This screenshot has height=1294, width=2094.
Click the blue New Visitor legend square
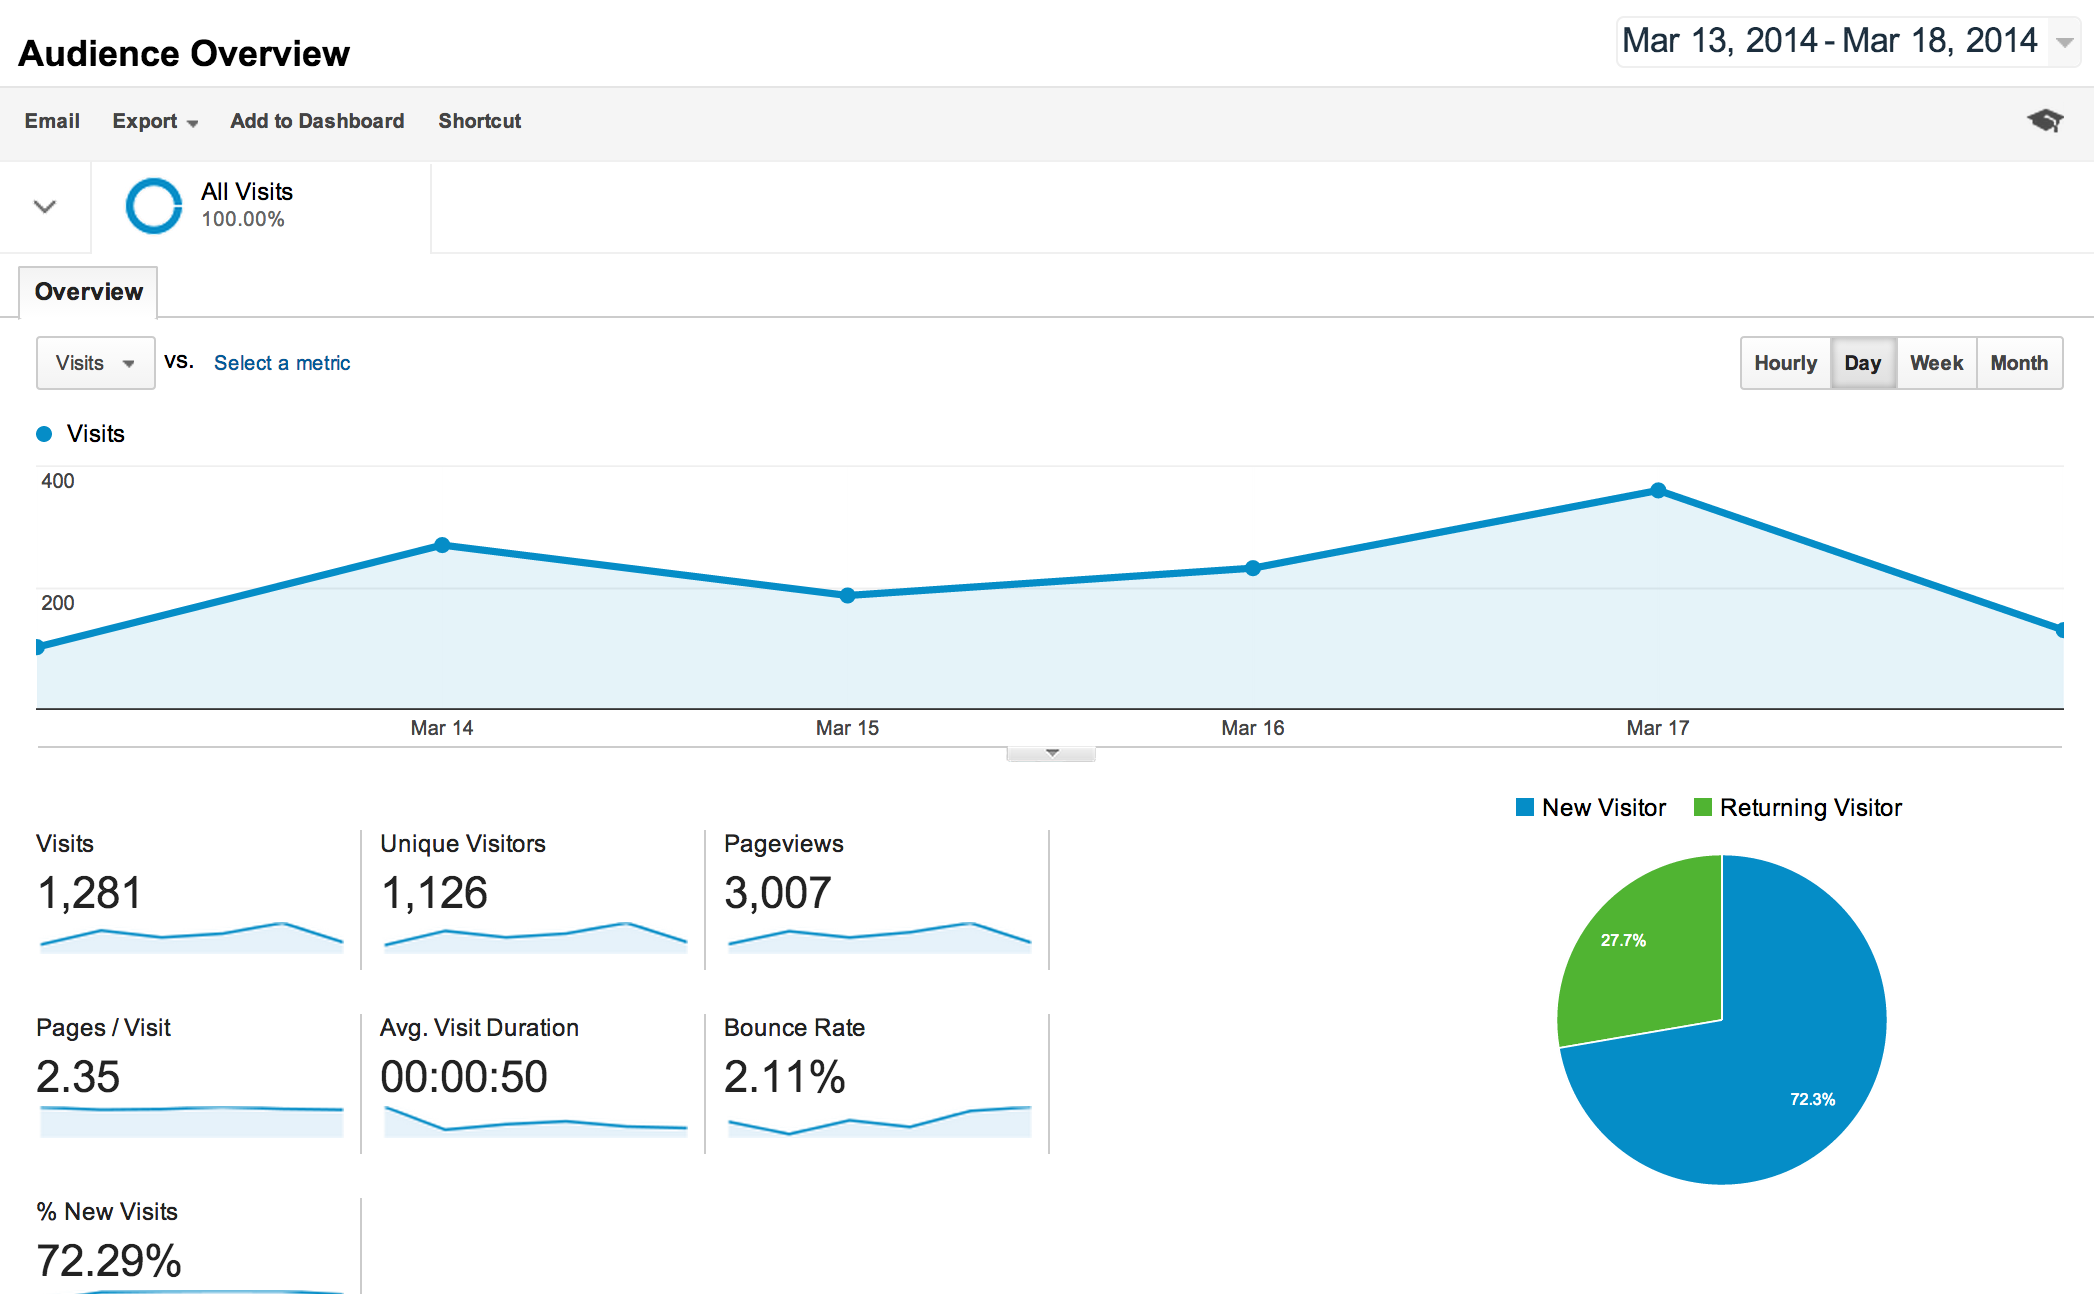pyautogui.click(x=1525, y=807)
